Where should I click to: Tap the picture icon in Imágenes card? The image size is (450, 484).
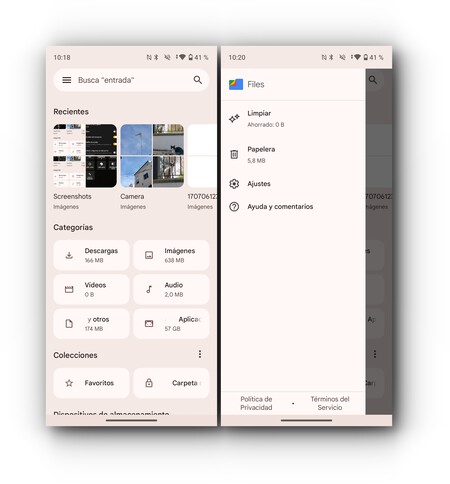point(149,255)
